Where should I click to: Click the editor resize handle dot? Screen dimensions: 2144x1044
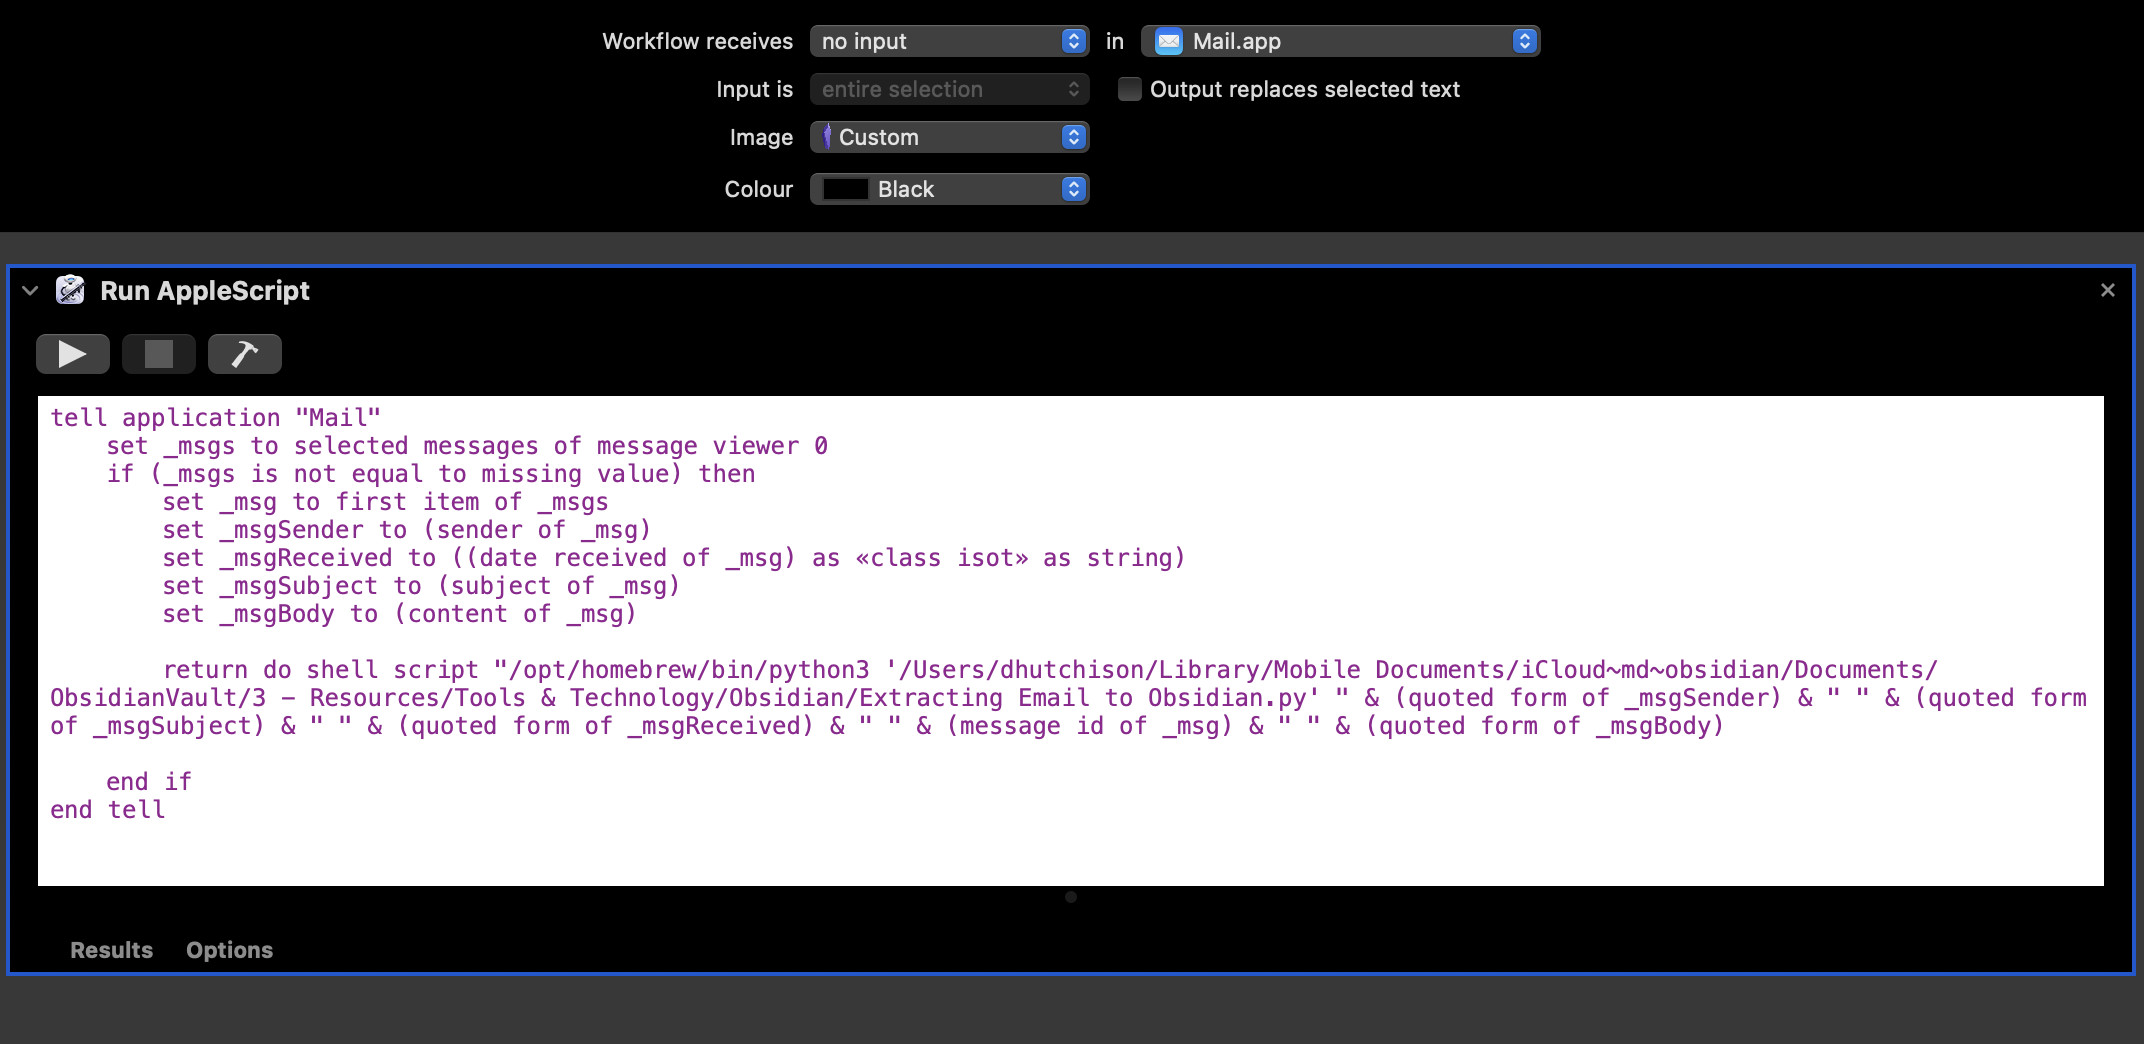click(x=1071, y=897)
